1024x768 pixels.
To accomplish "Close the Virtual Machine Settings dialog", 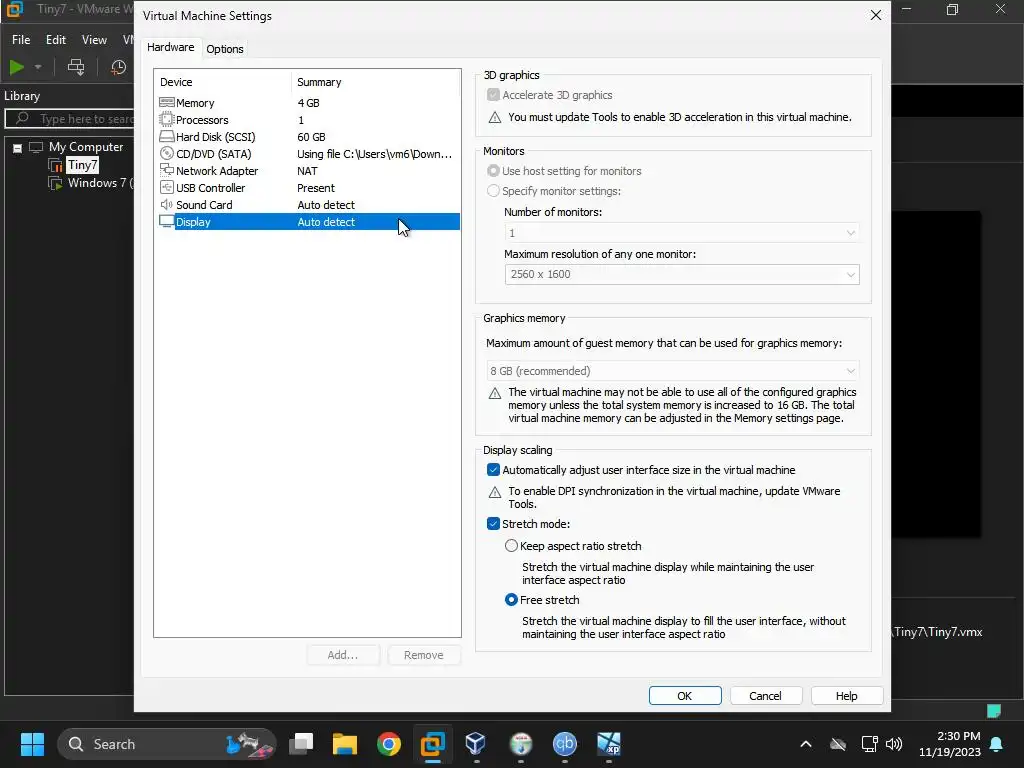I will click(x=876, y=15).
